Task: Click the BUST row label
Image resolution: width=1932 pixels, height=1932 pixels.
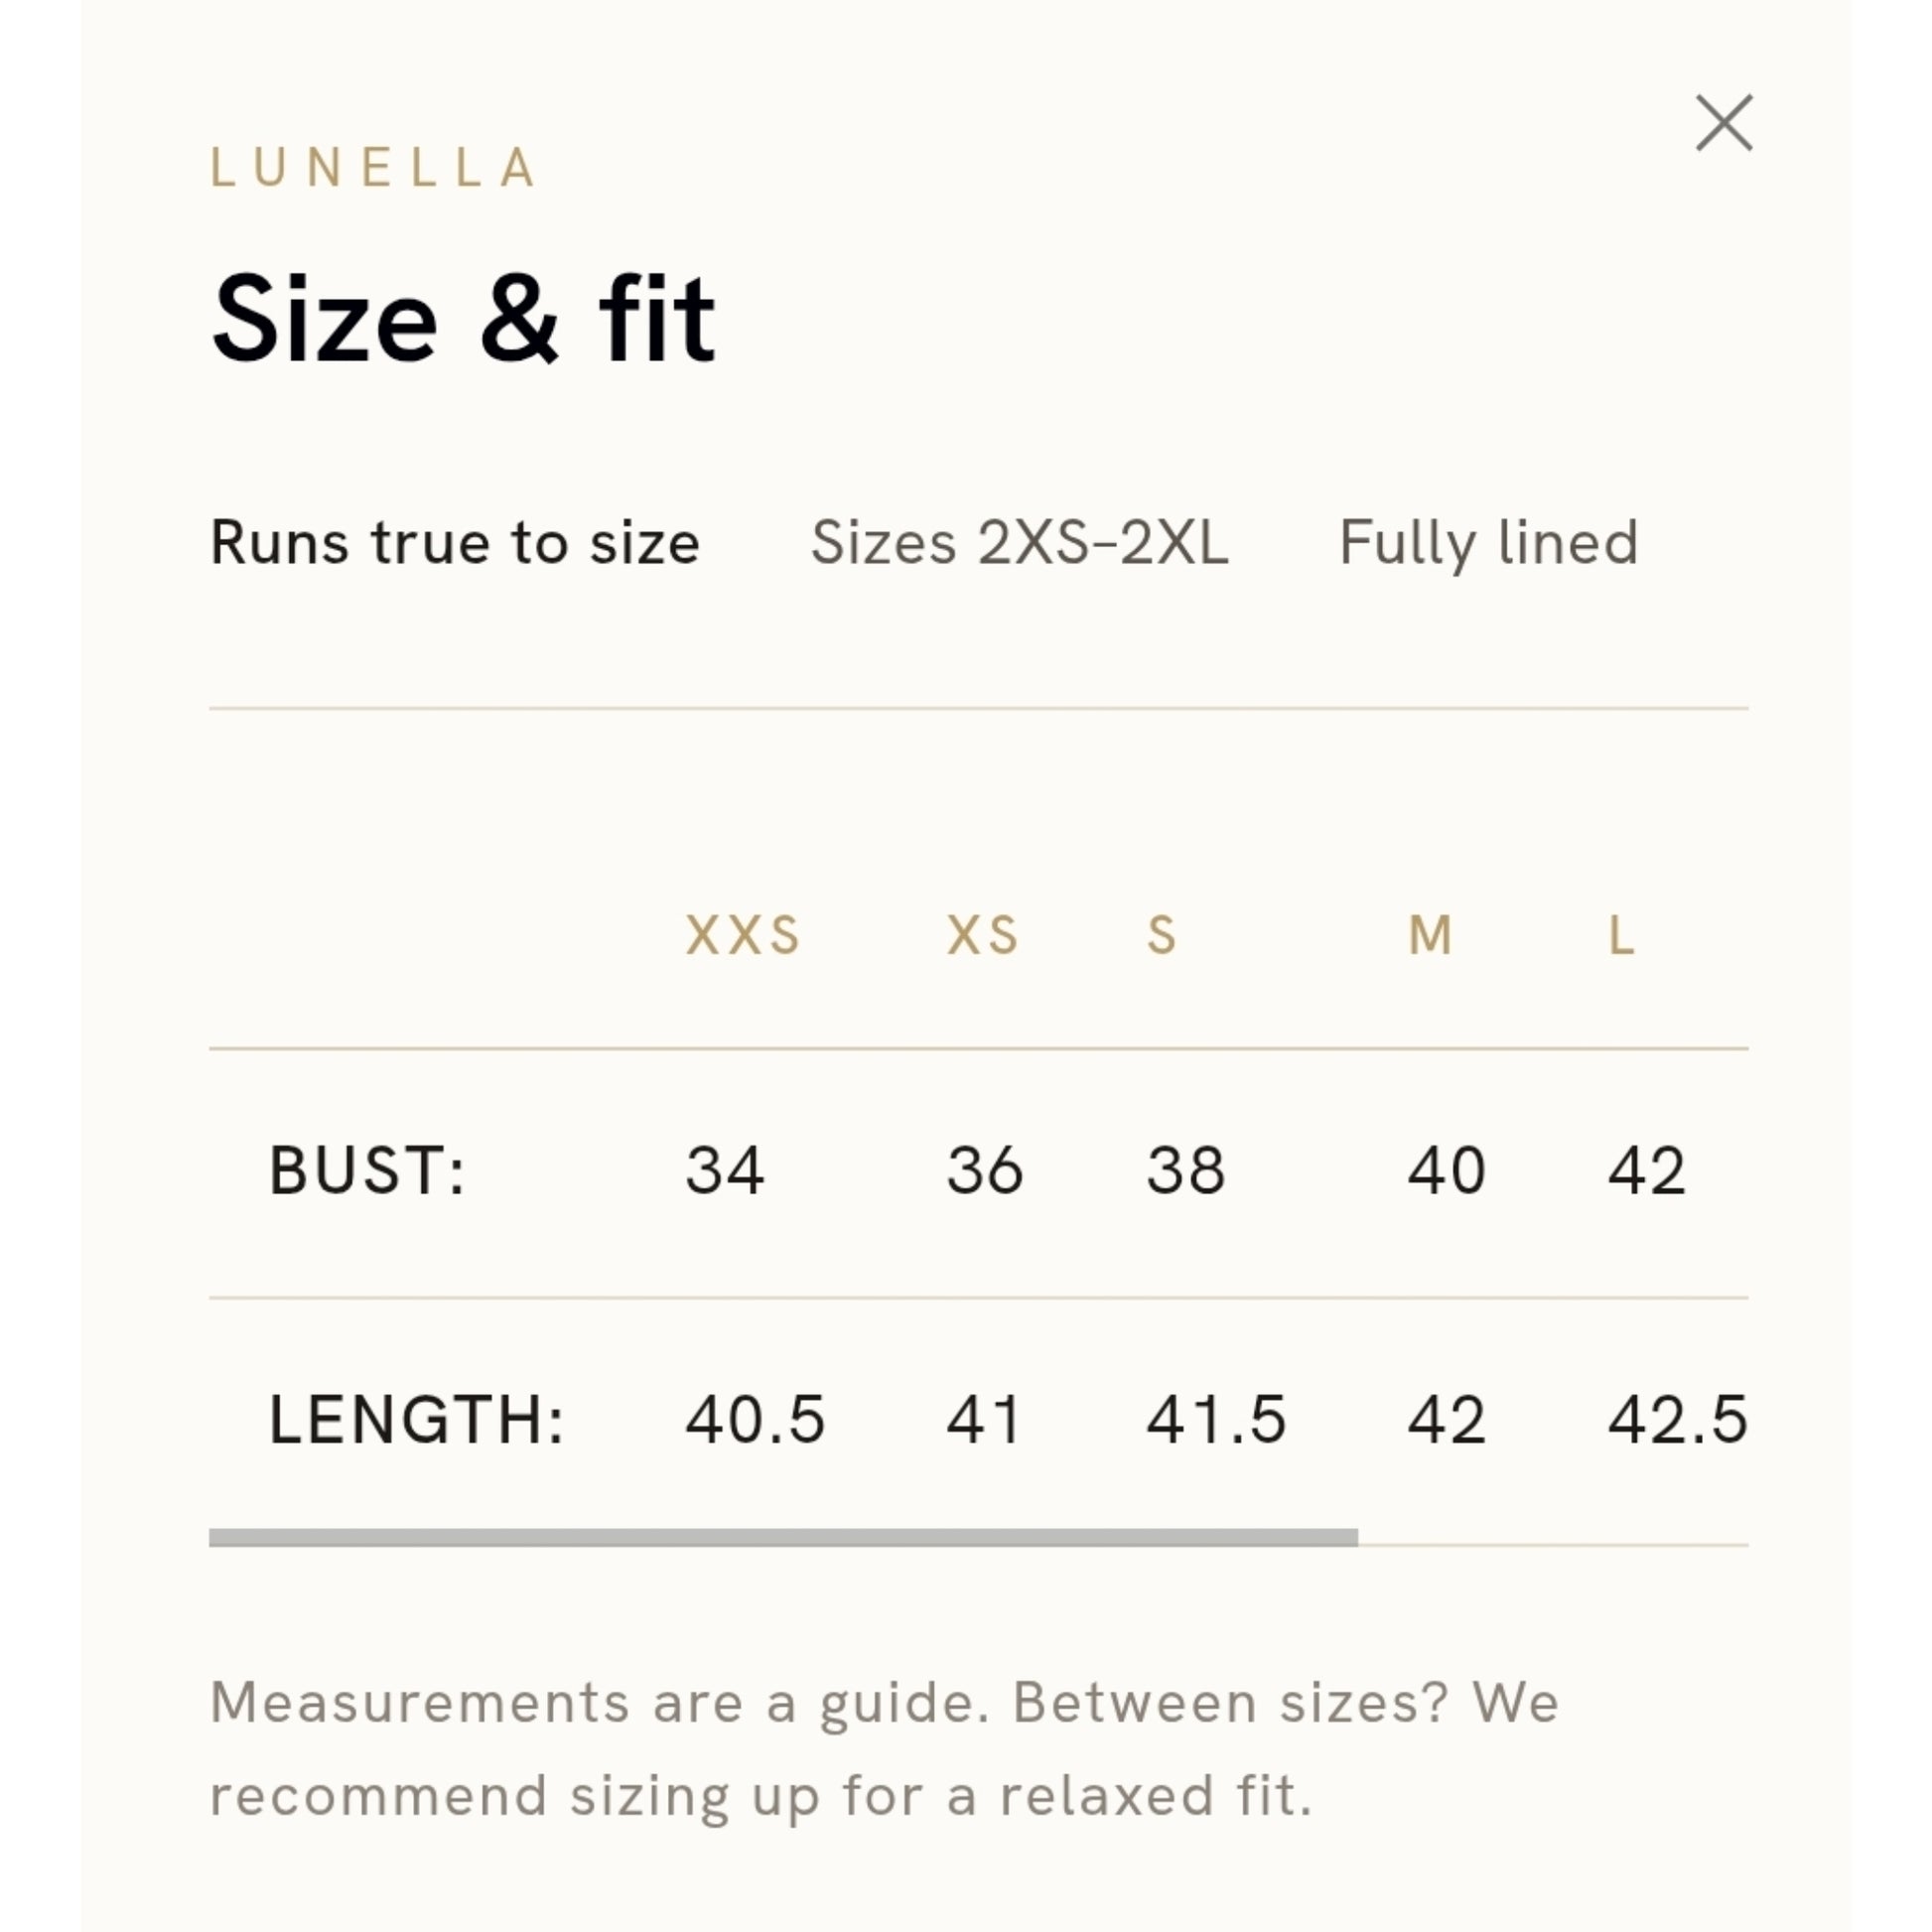Action: tap(367, 1170)
